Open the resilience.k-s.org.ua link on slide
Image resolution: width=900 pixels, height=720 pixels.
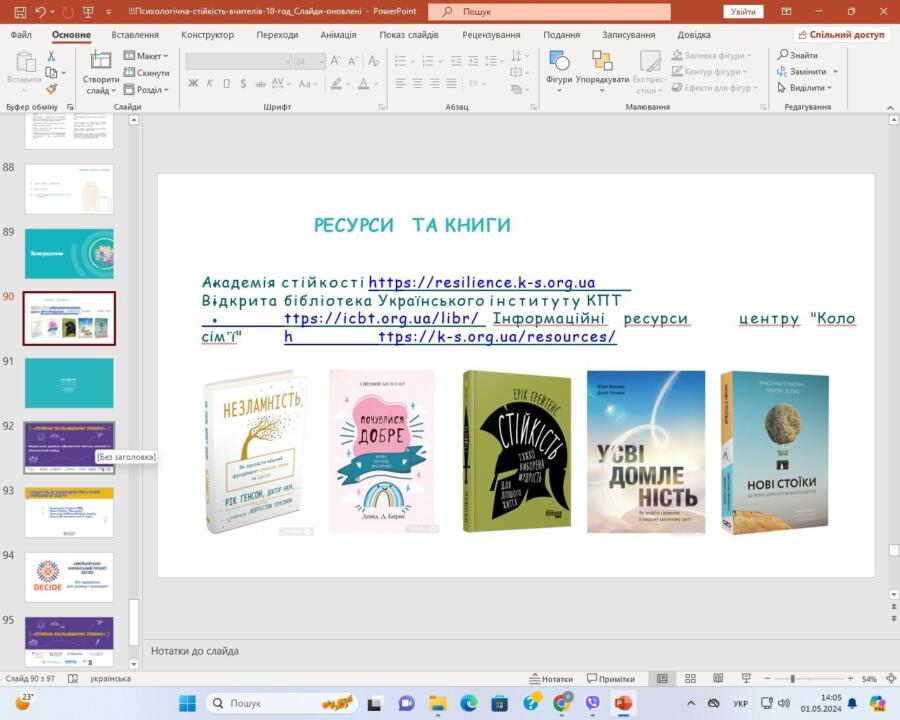pyautogui.click(x=482, y=282)
